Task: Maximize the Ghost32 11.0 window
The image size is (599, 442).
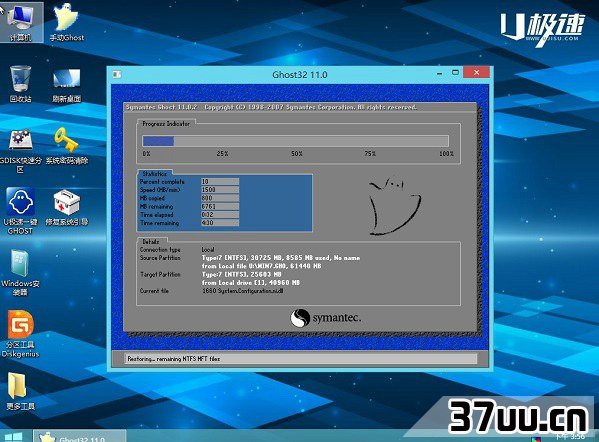Action: (x=455, y=72)
